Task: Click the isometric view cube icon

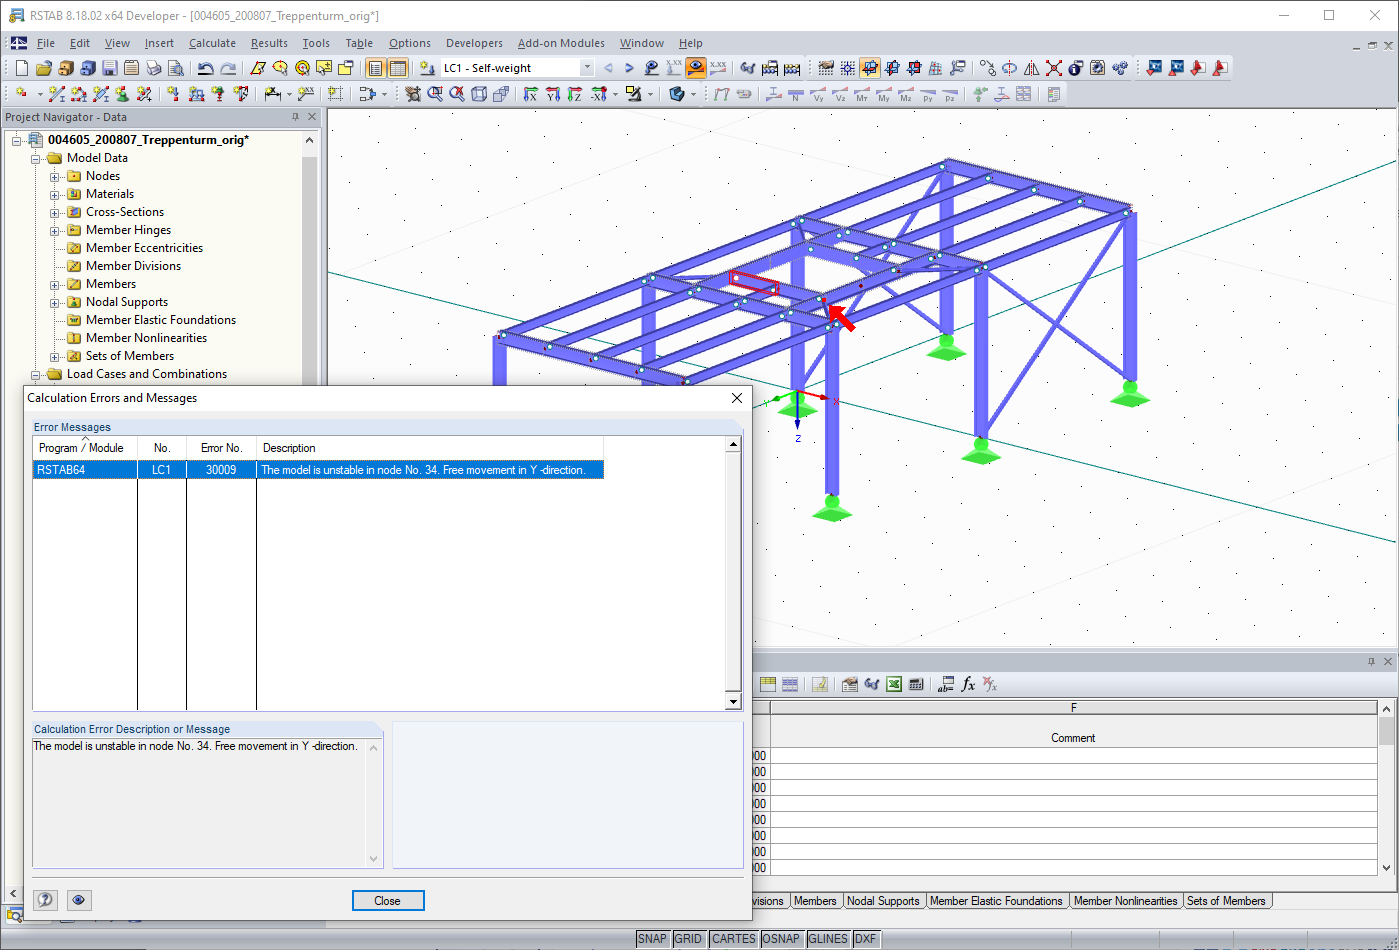Action: point(479,94)
